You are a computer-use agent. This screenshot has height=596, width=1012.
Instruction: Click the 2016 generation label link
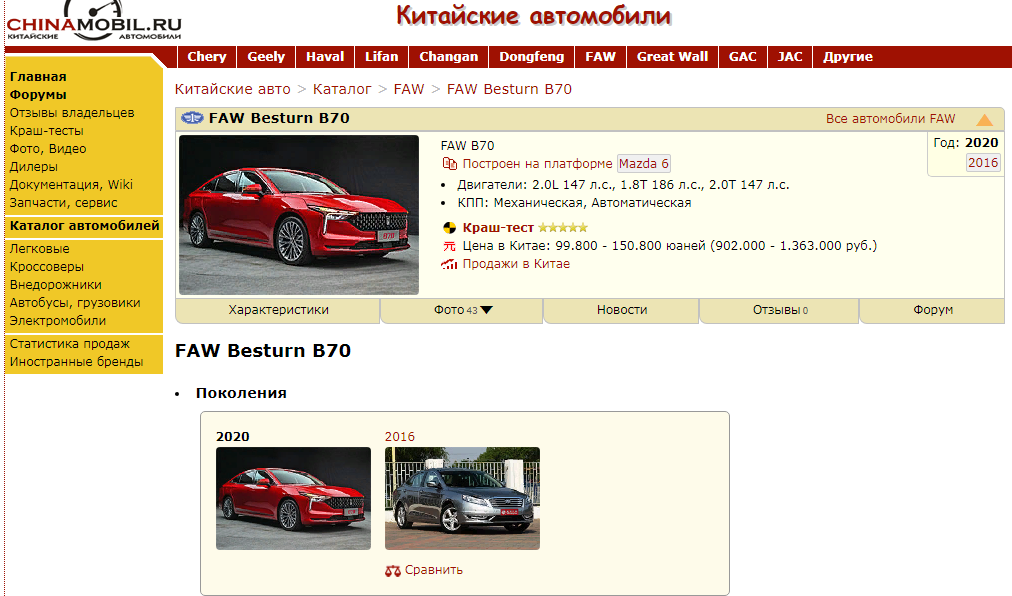[400, 437]
